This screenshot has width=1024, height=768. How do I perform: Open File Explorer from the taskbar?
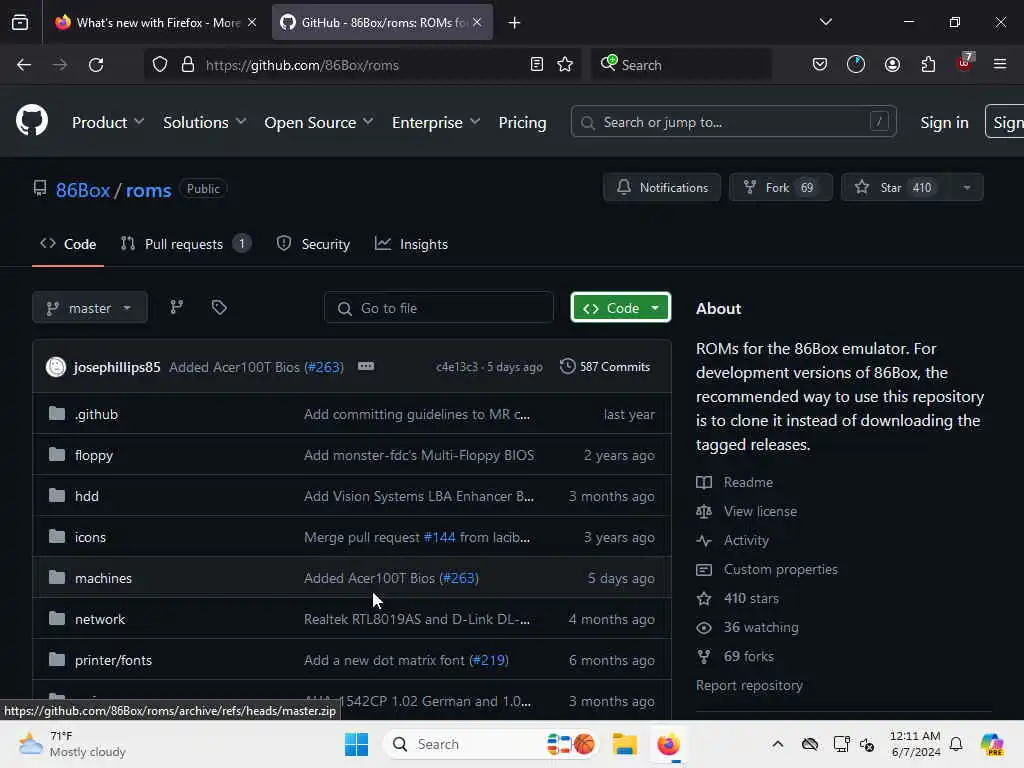[624, 744]
